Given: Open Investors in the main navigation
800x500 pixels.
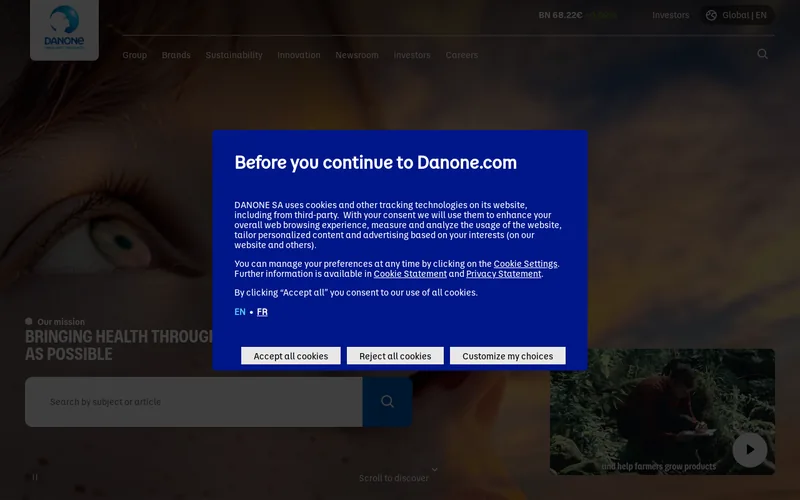Looking at the screenshot, I should point(412,55).
